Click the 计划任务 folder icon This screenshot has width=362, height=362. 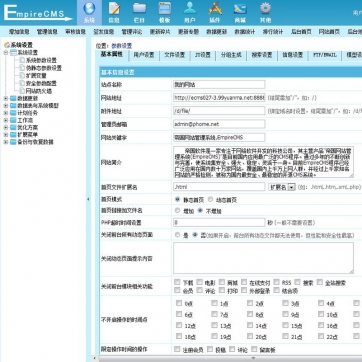[13, 113]
